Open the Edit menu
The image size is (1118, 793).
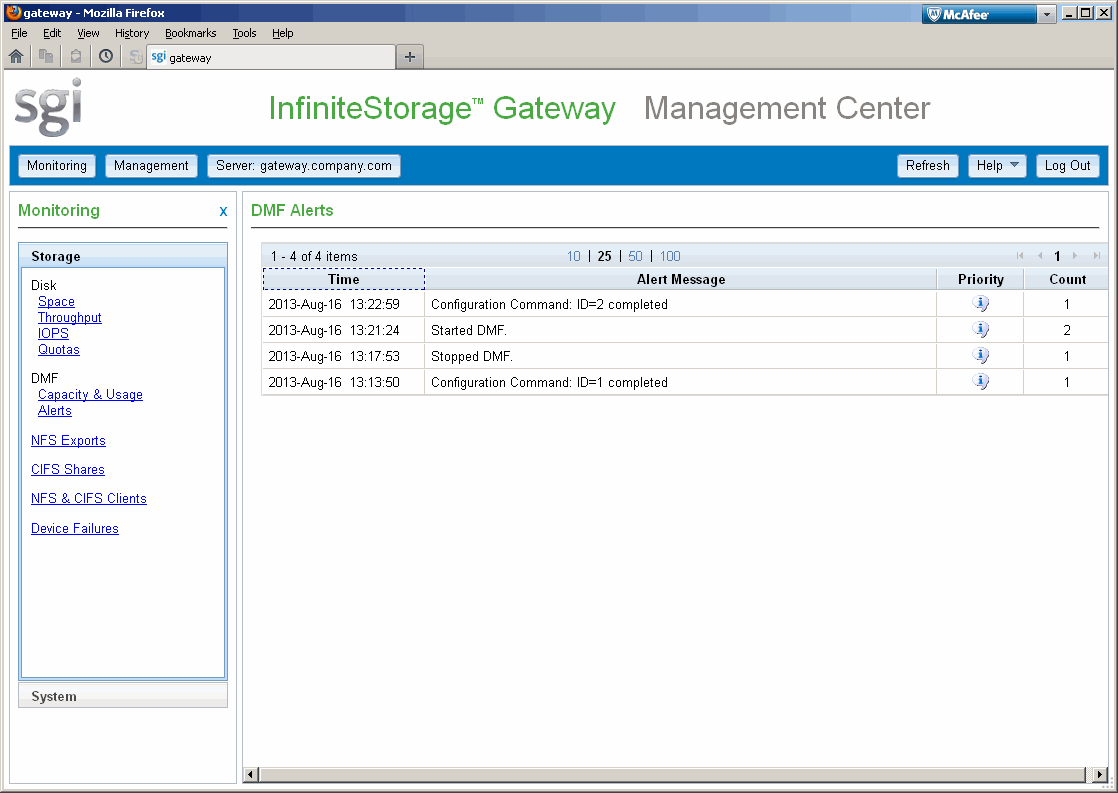(52, 33)
